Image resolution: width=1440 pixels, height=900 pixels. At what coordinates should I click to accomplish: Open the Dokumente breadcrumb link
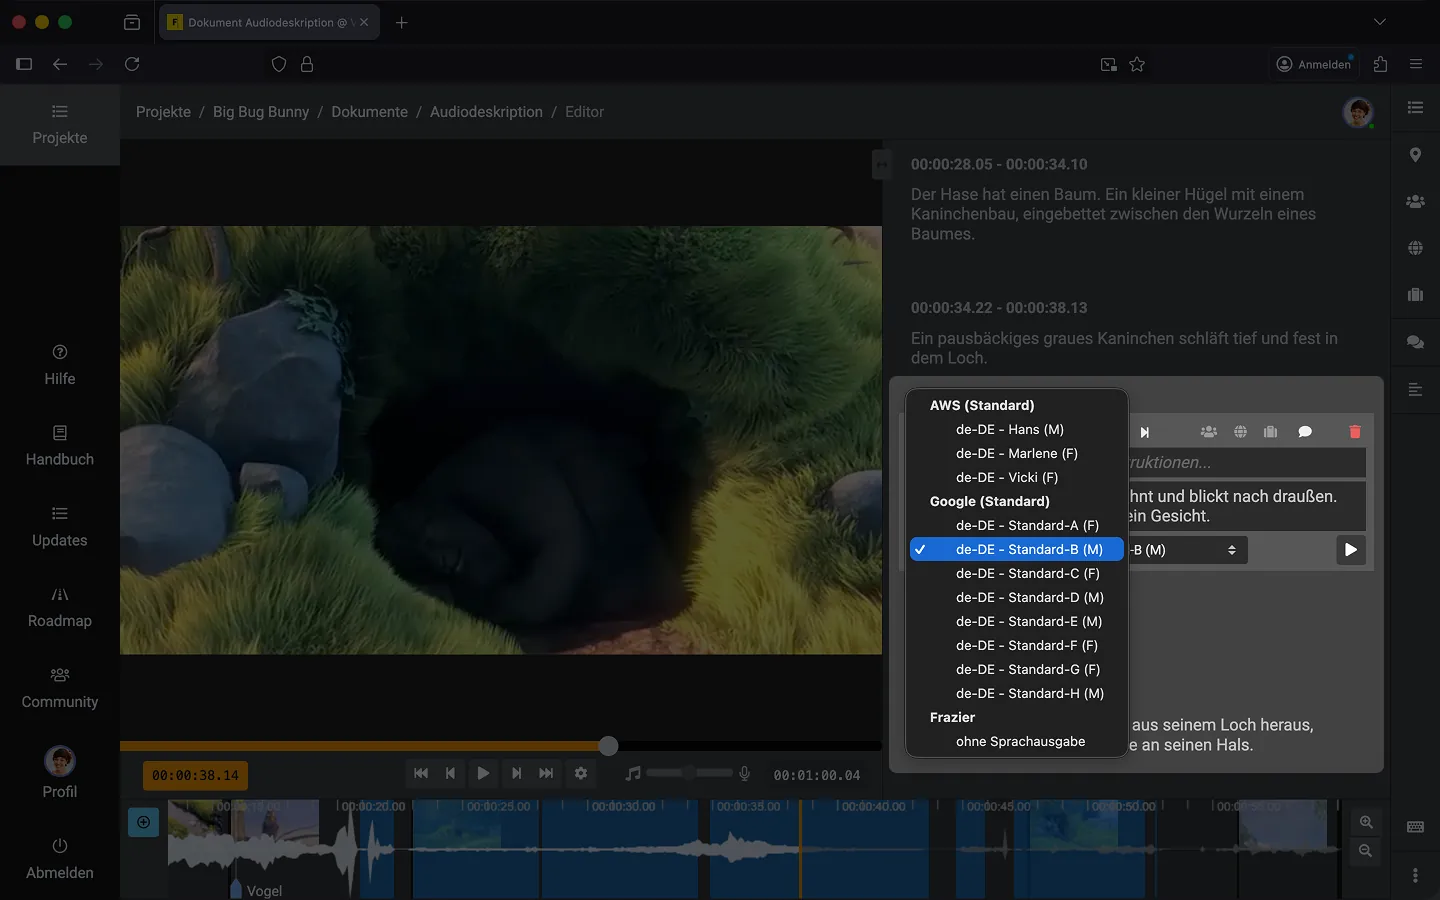pyautogui.click(x=369, y=112)
